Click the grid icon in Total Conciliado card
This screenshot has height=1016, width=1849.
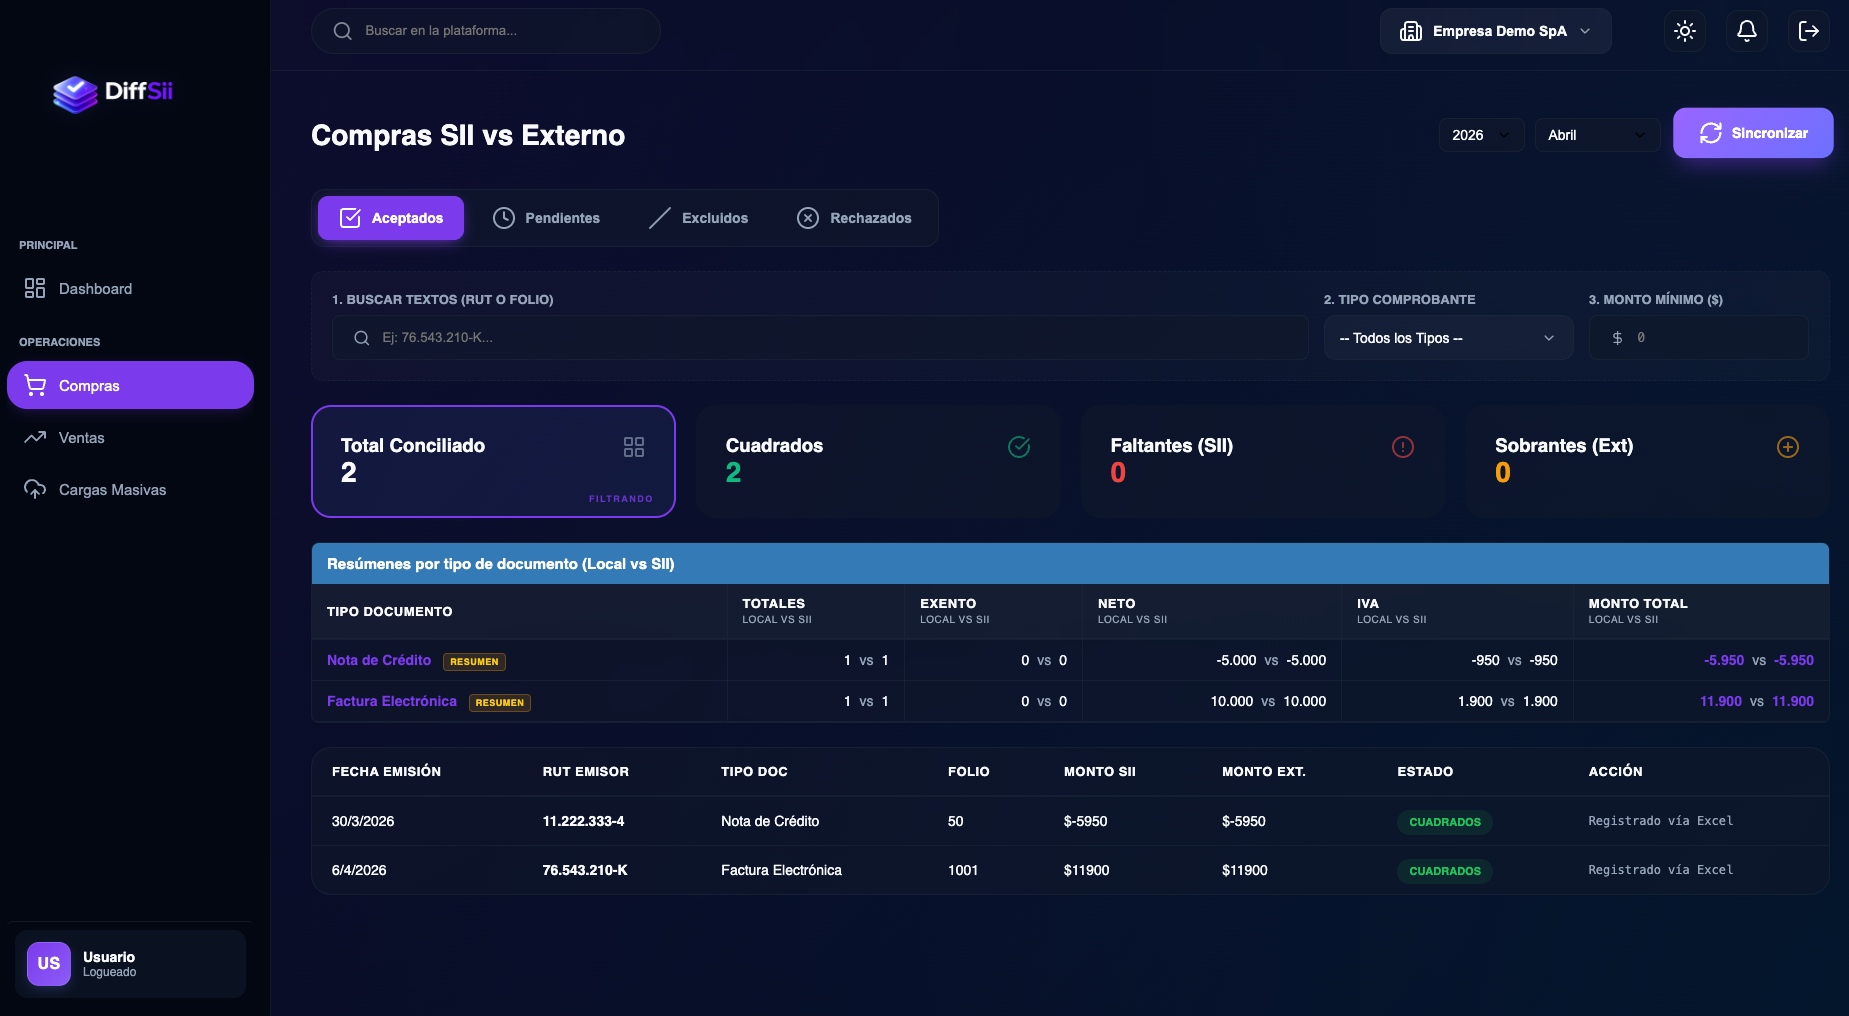coord(634,447)
